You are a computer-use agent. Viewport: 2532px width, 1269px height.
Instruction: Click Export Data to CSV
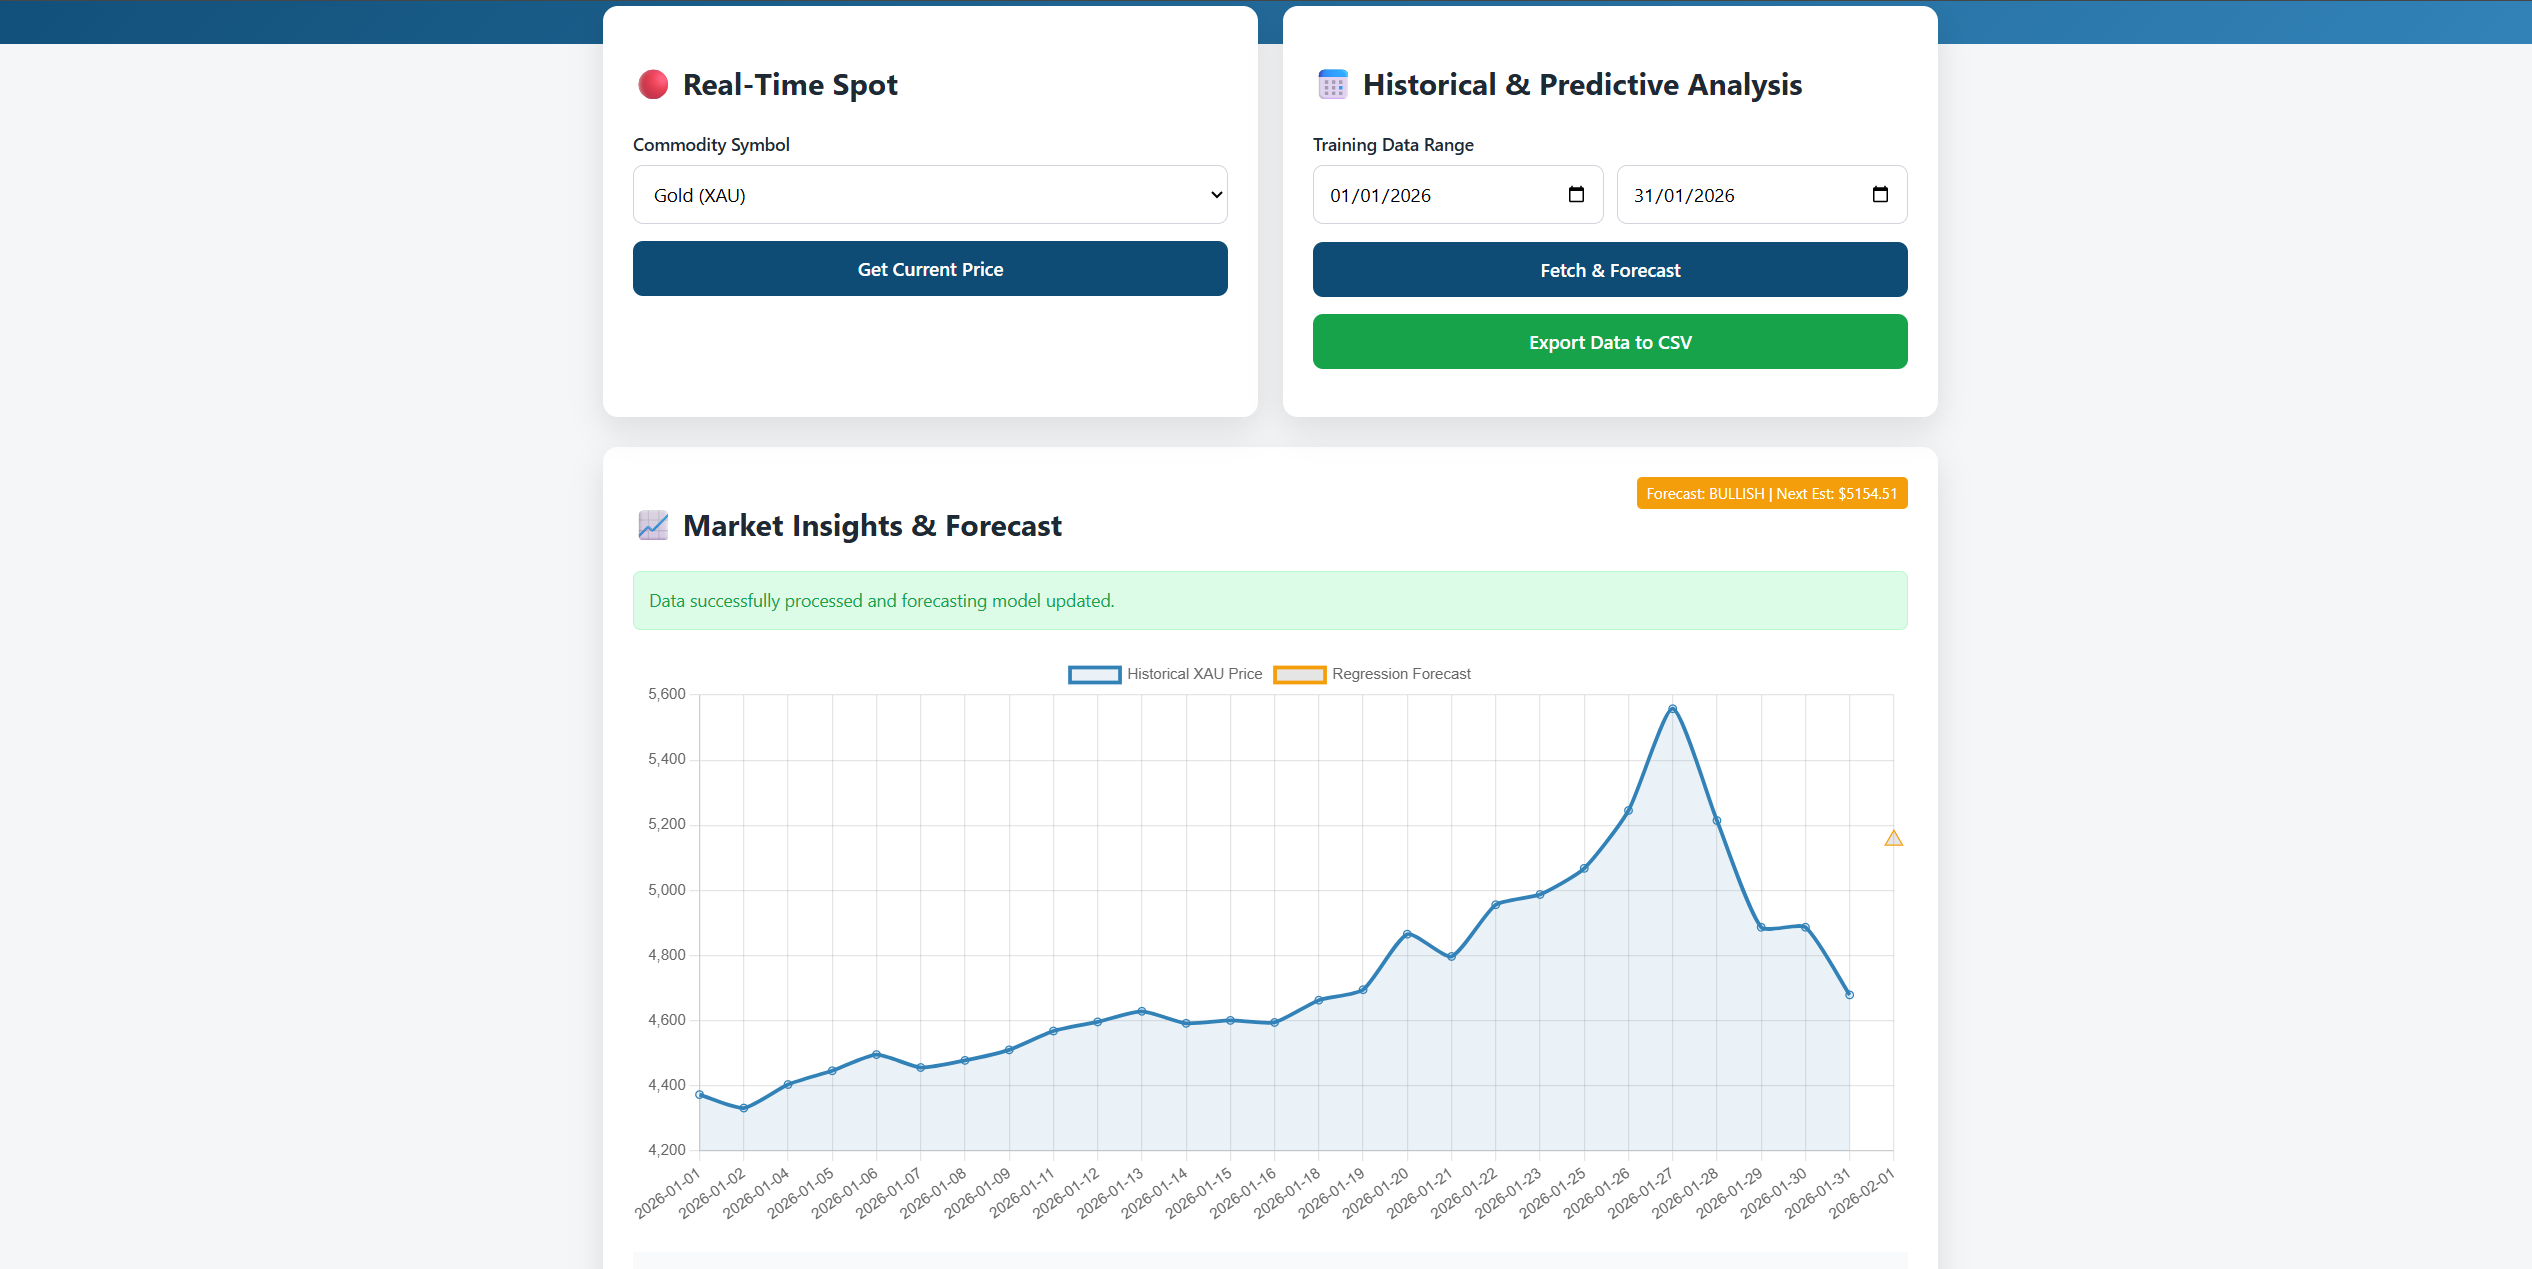tap(1609, 341)
